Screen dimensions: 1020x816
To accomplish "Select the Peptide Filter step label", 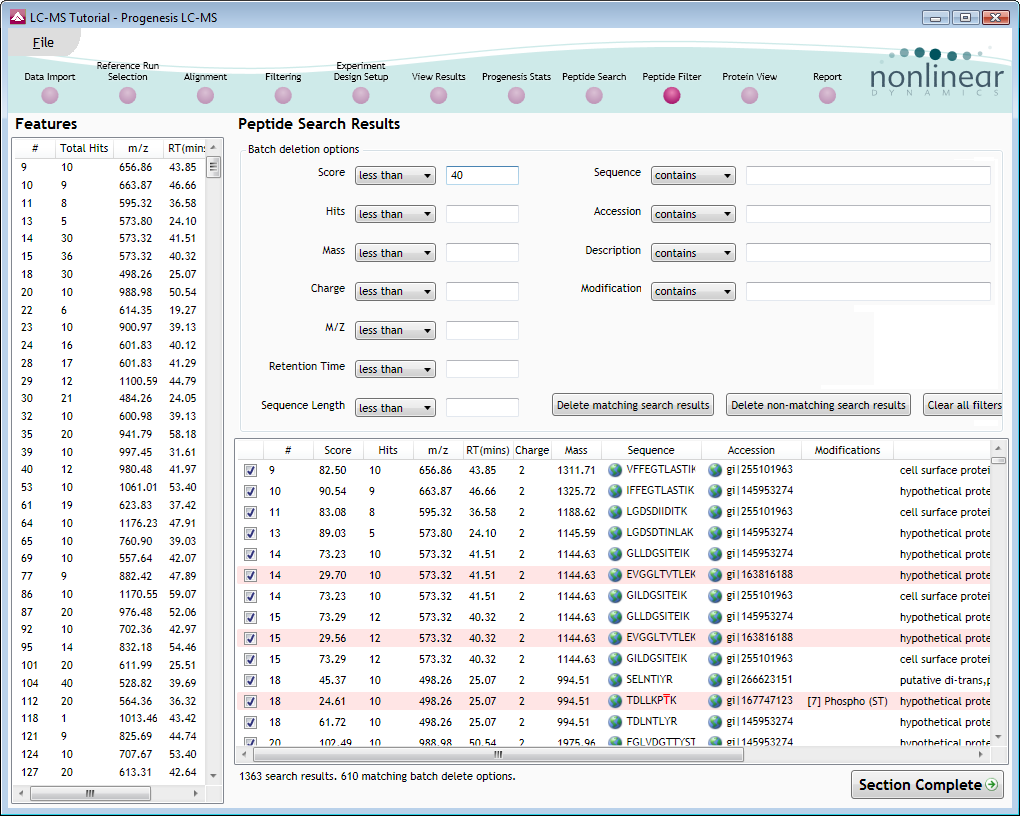I will (671, 77).
